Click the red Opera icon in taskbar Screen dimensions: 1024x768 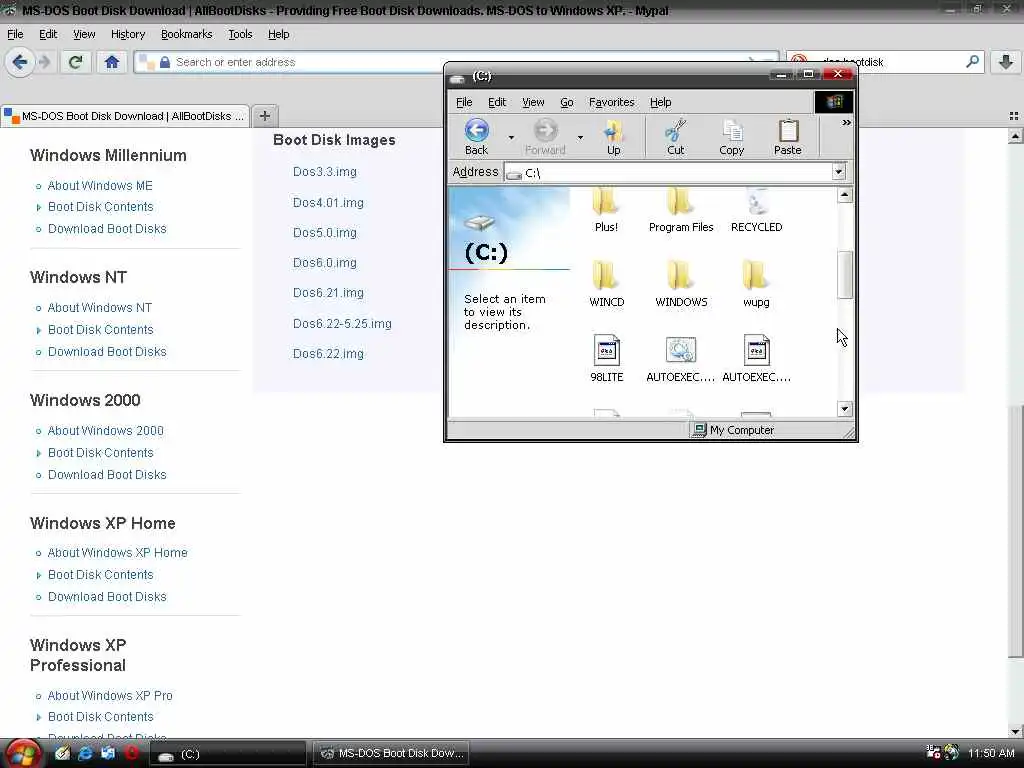pyautogui.click(x=131, y=753)
